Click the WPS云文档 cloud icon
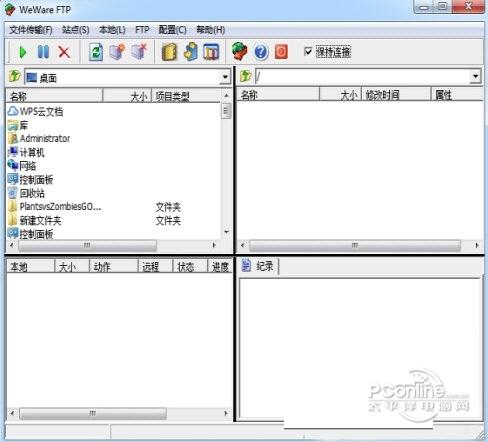 13,111
